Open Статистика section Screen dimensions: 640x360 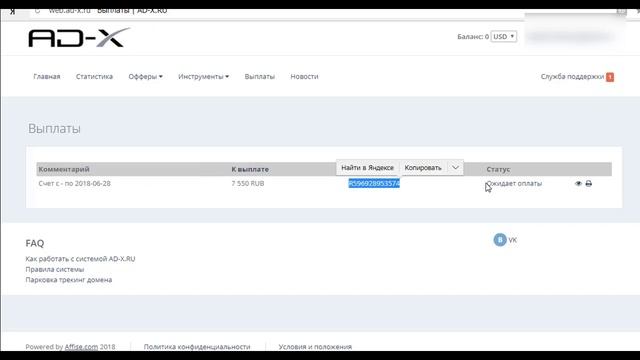[x=94, y=77]
